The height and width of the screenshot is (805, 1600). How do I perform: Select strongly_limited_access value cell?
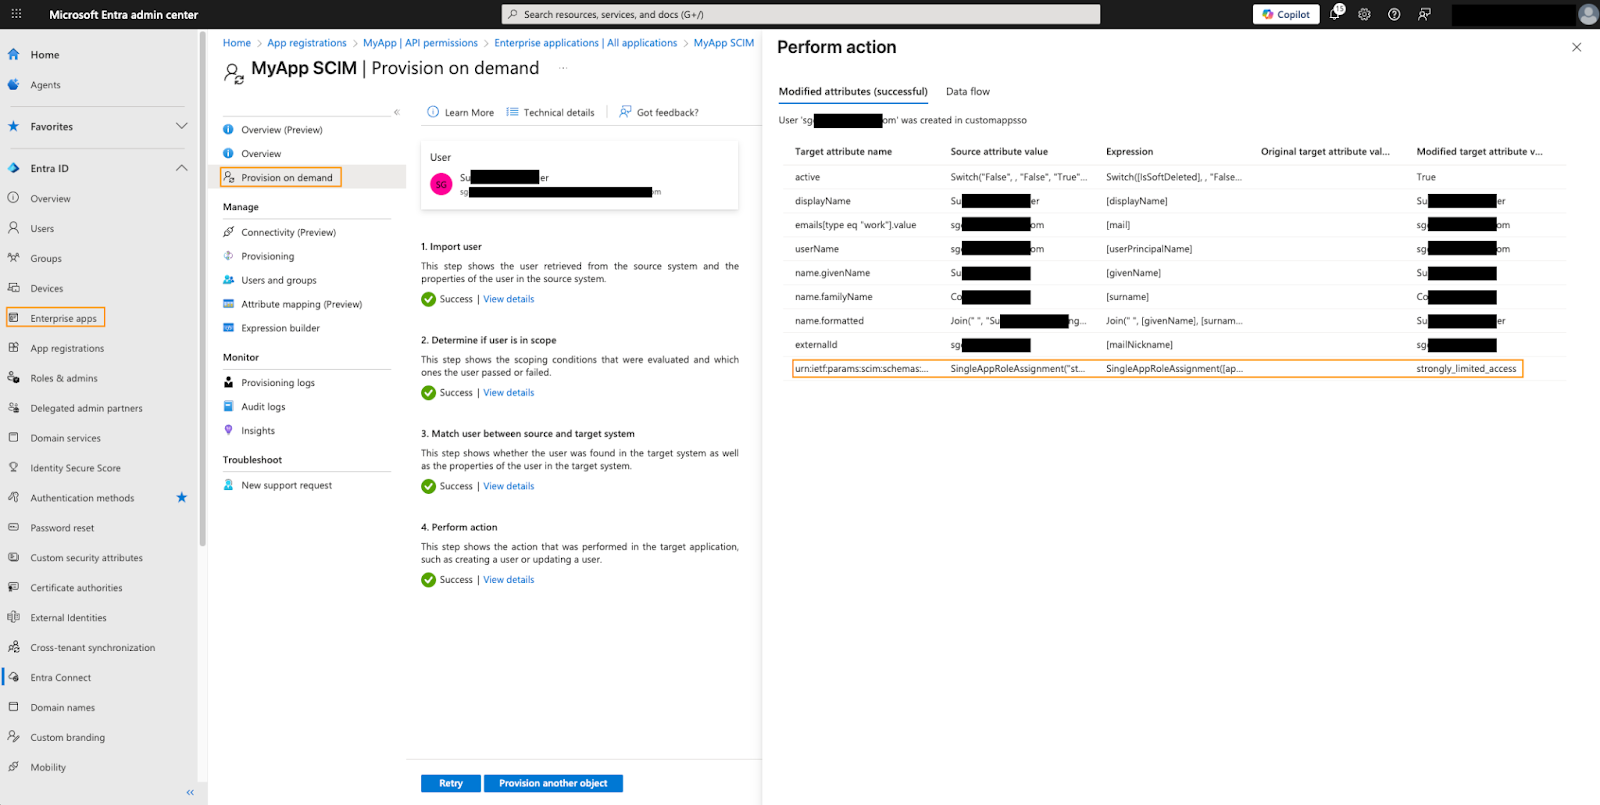pyautogui.click(x=1466, y=369)
